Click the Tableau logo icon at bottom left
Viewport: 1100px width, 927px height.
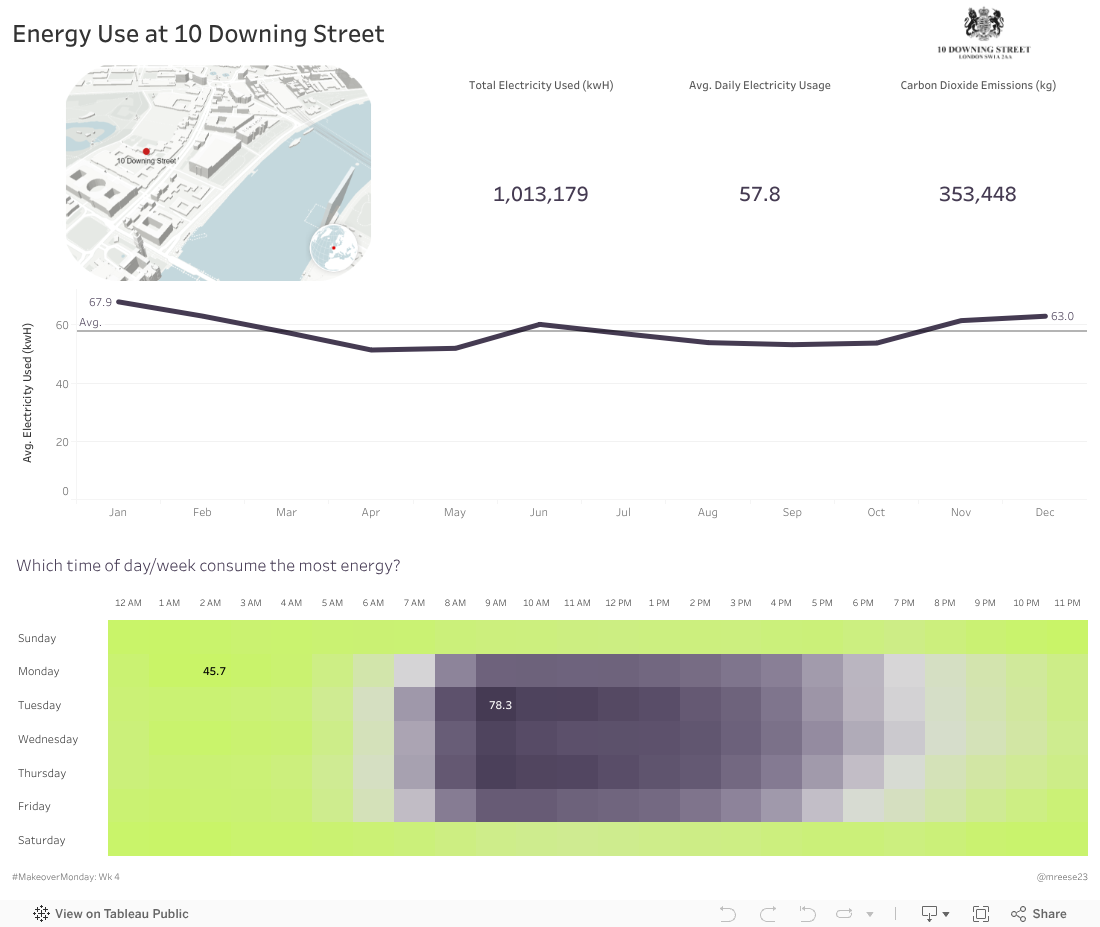42,914
